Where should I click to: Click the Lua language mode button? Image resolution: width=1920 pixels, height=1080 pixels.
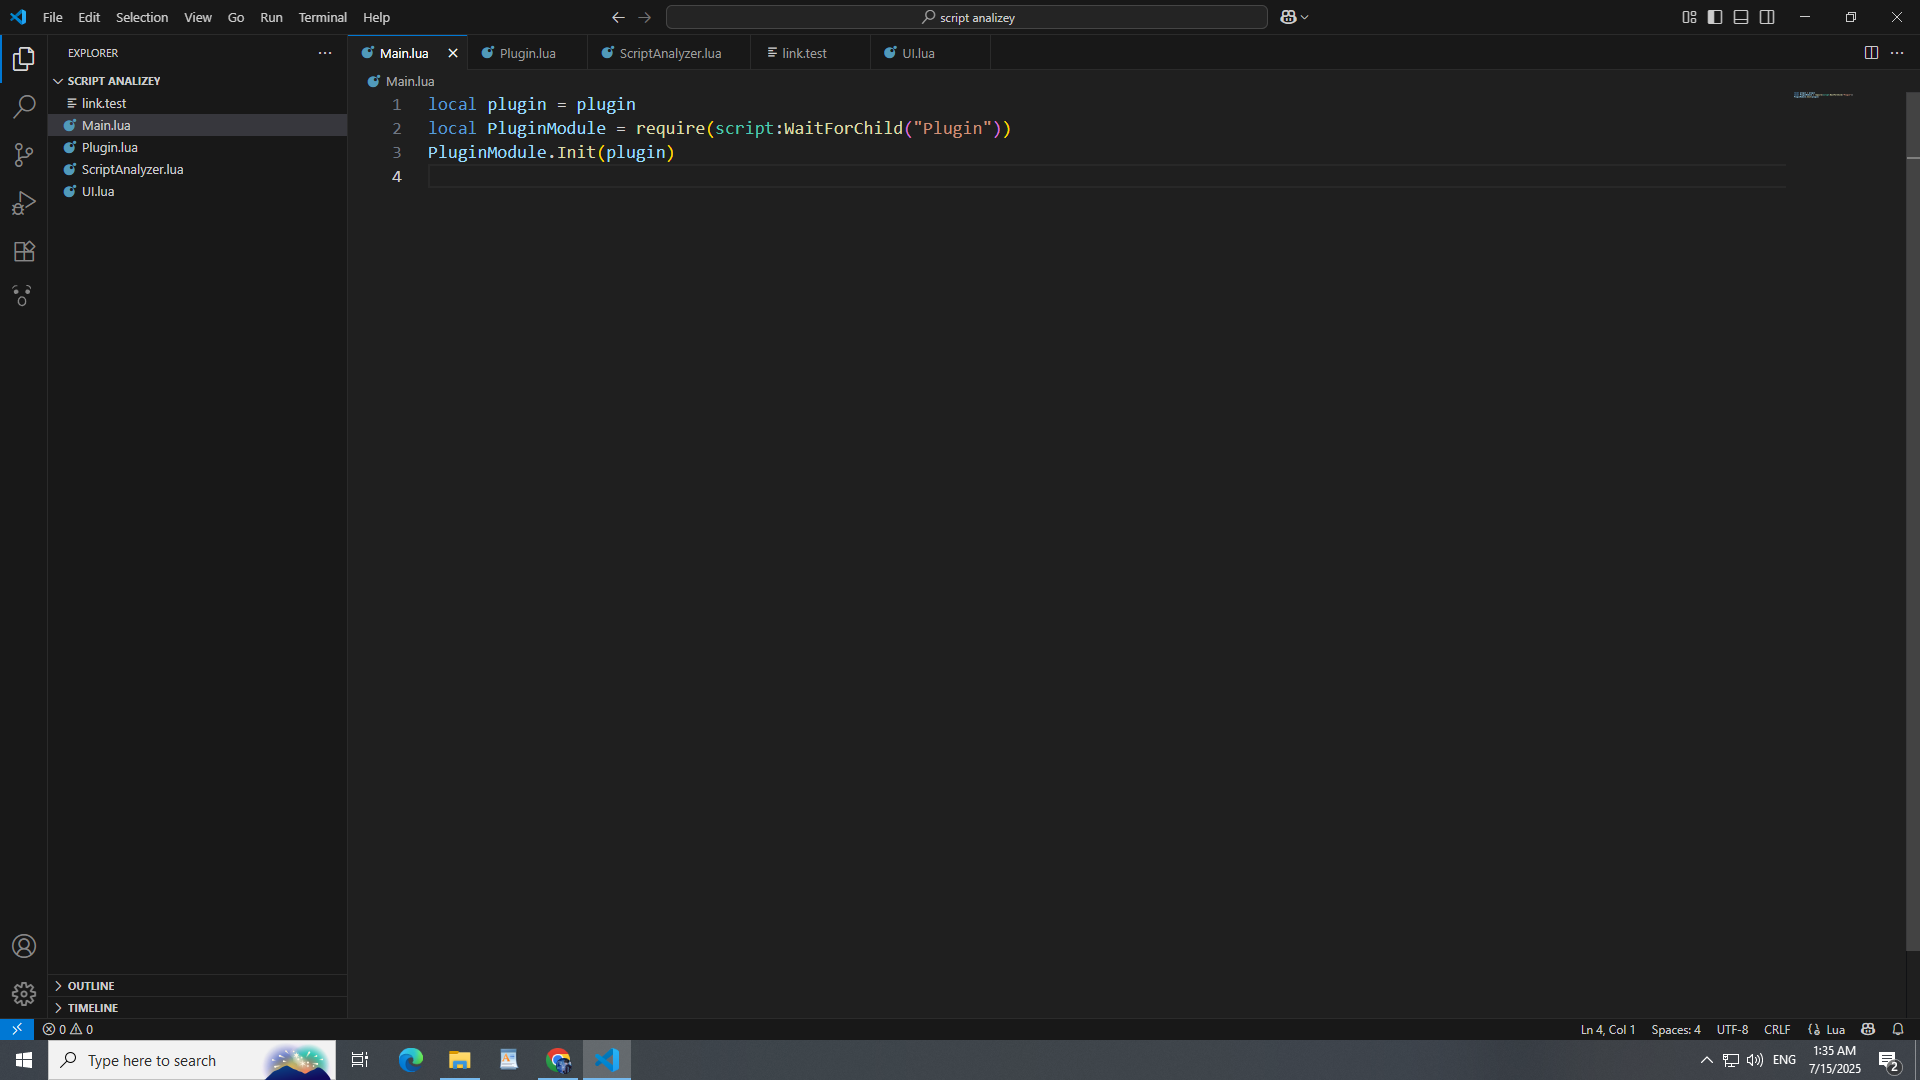(1835, 1029)
